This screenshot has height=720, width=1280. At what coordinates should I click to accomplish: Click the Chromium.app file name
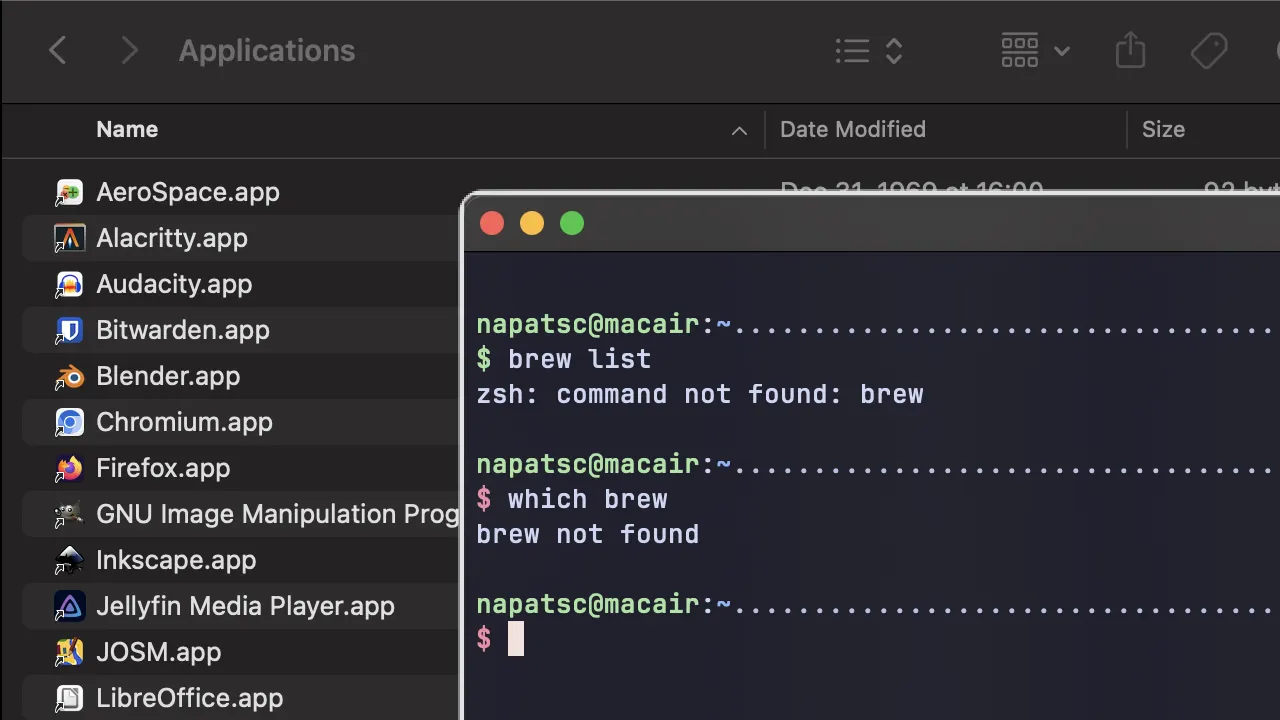[184, 422]
